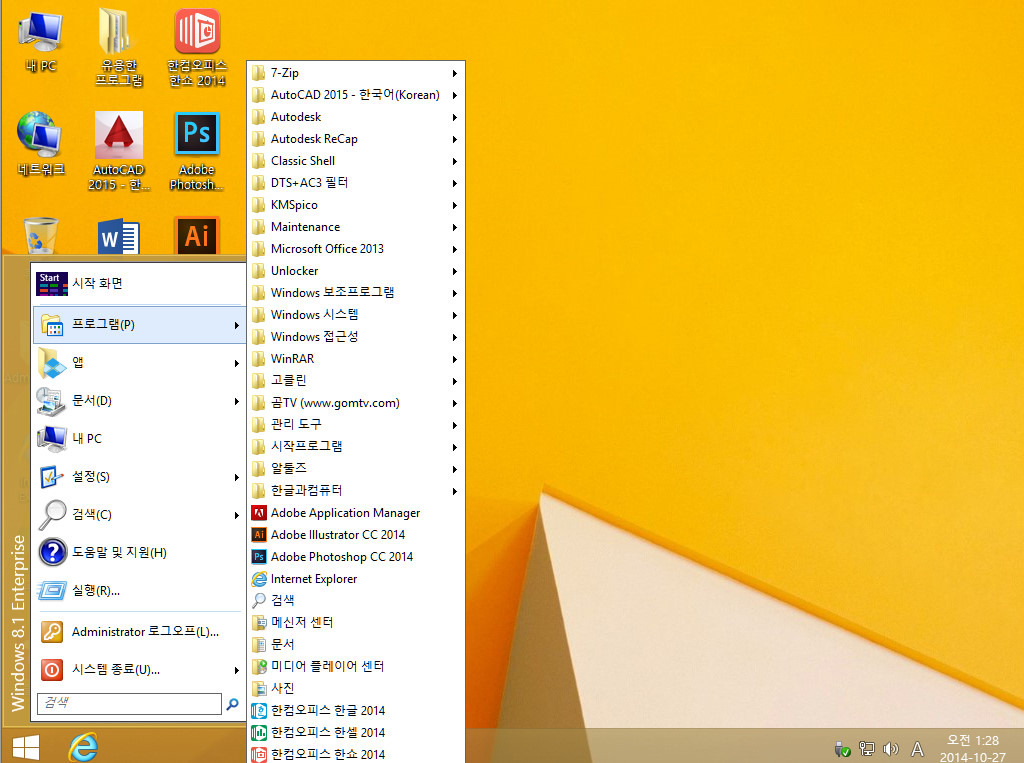Image resolution: width=1024 pixels, height=763 pixels.
Task: Open 사진 from programs list
Action: click(x=356, y=689)
